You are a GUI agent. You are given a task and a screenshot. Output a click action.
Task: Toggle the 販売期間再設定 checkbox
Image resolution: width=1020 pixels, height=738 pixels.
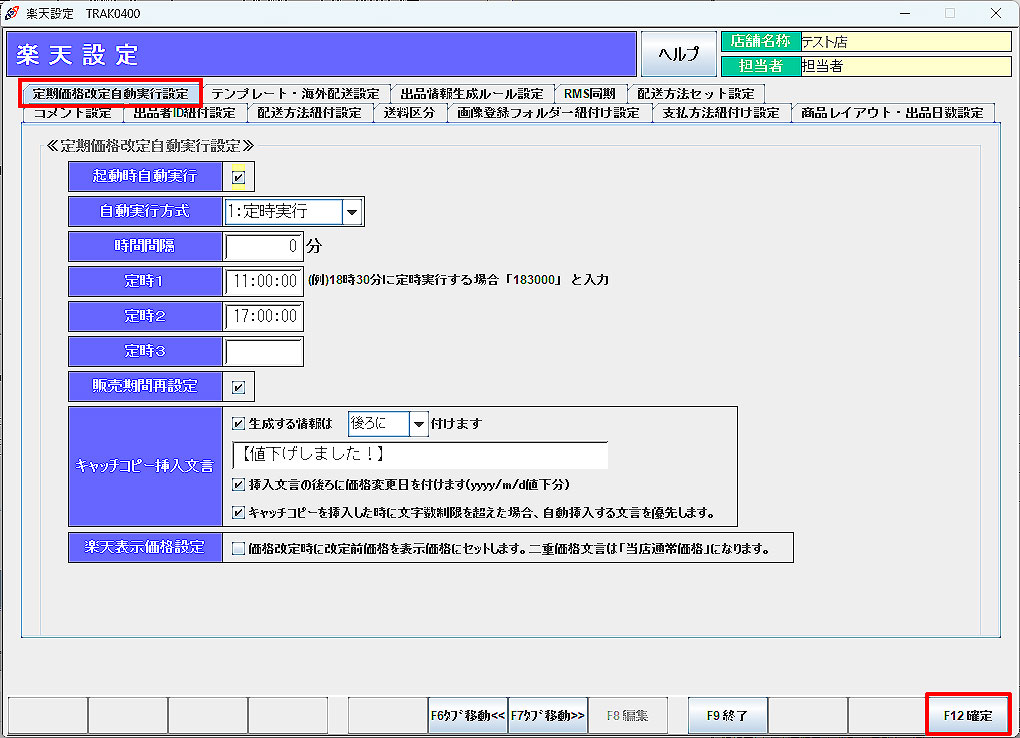(x=238, y=387)
